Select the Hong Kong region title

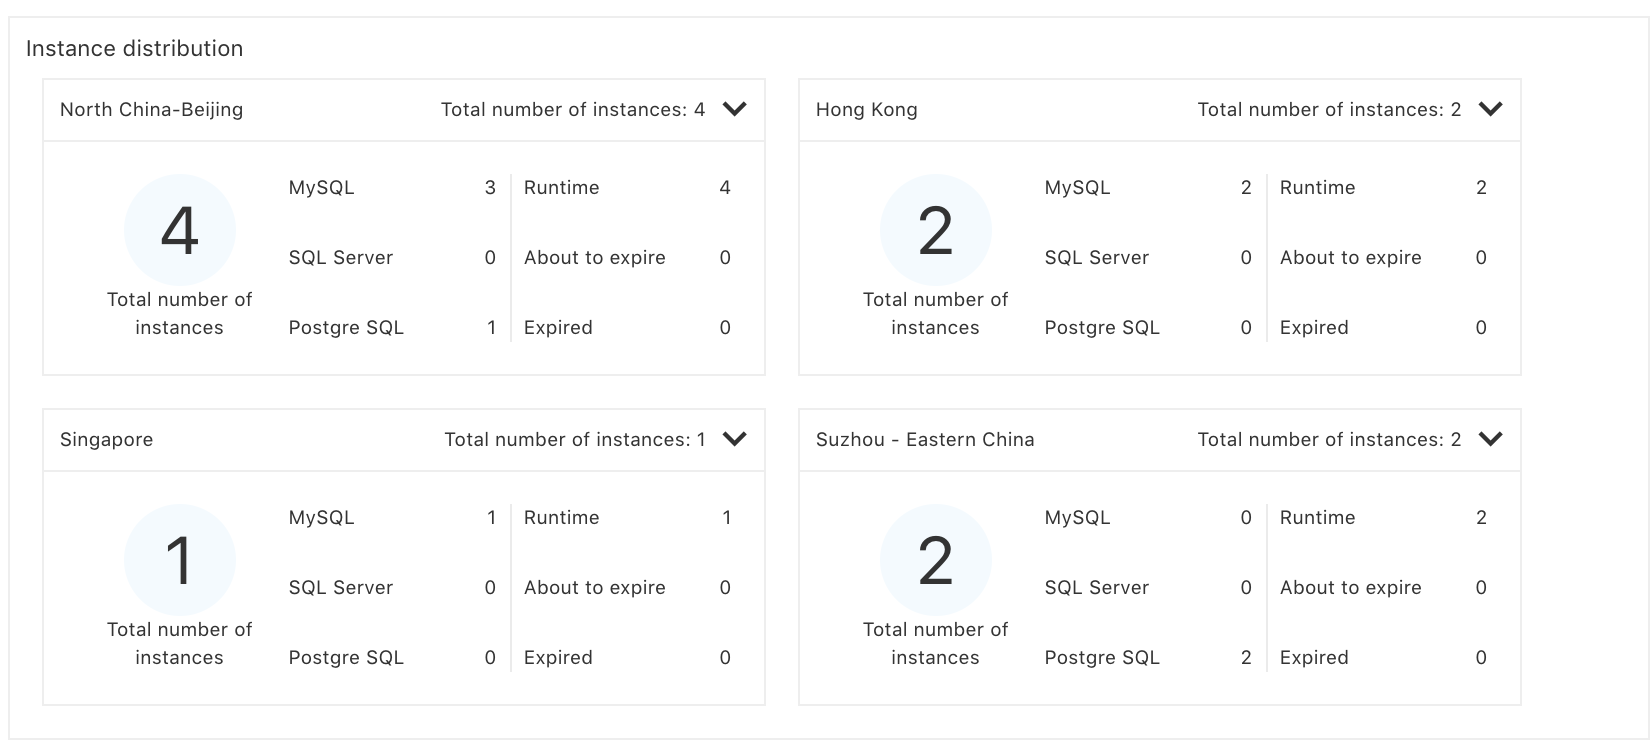(x=866, y=110)
